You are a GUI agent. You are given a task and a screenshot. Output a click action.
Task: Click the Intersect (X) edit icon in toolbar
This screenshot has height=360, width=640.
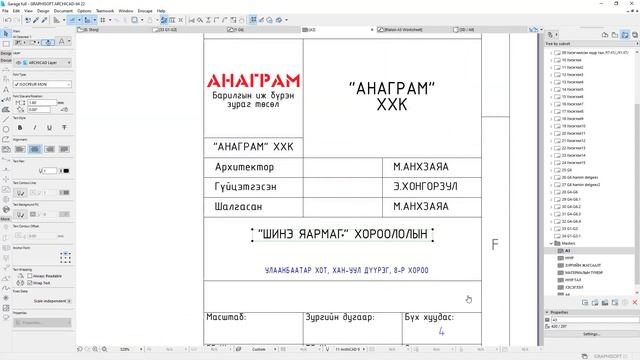(181, 20)
